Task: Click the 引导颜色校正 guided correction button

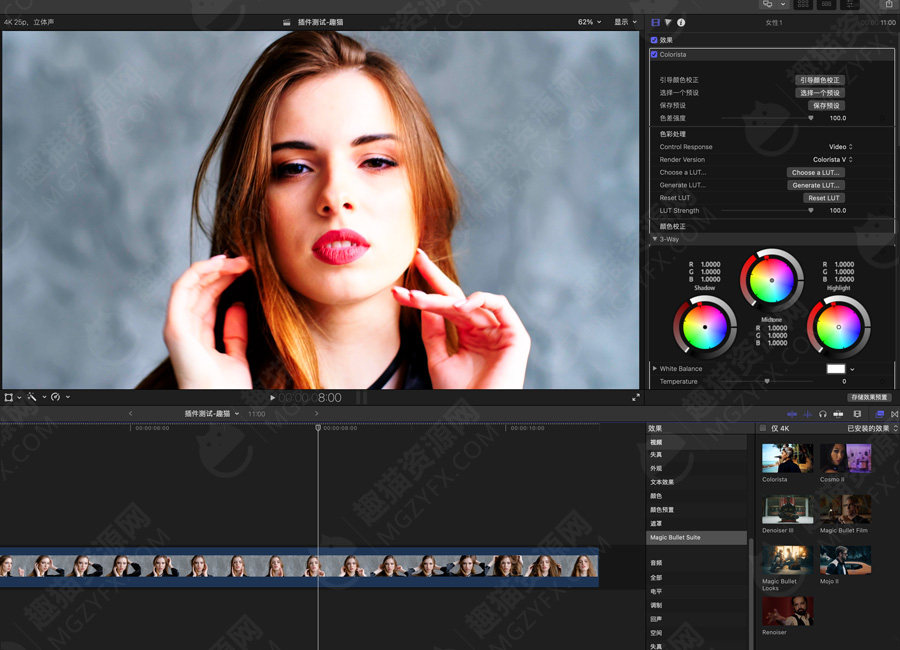Action: point(820,80)
